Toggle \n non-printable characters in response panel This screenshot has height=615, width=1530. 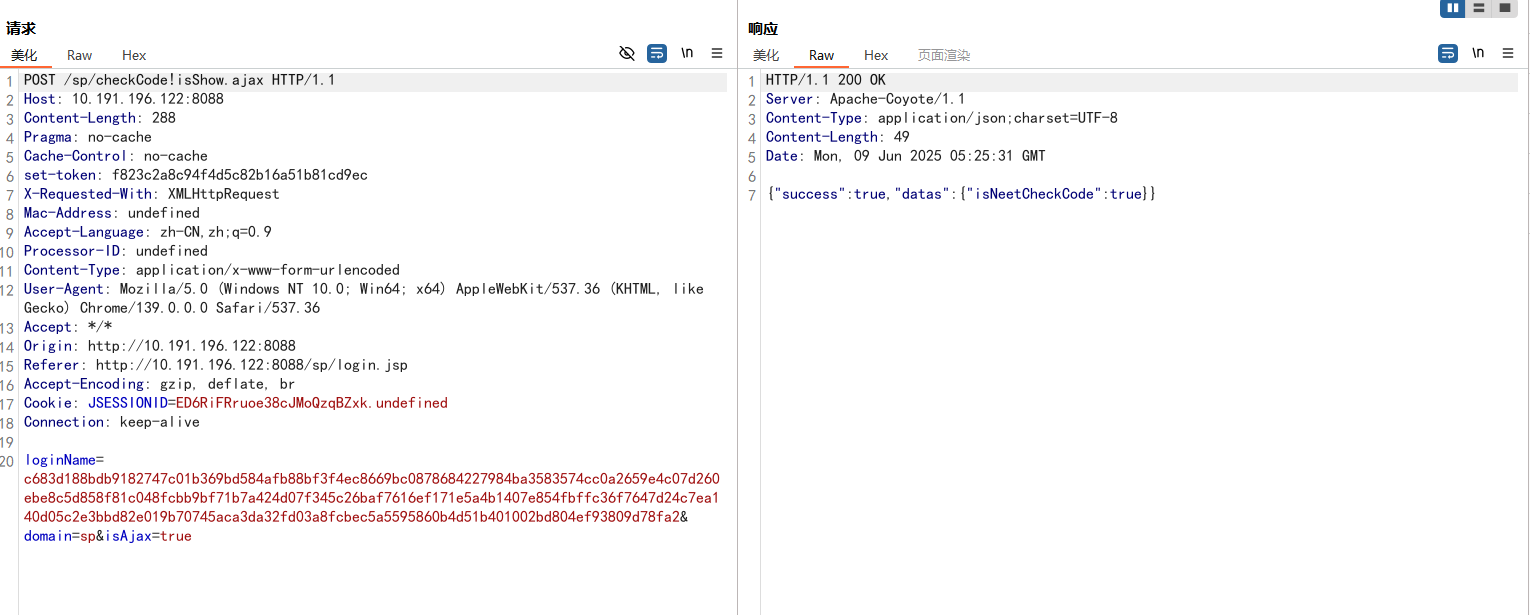(x=1478, y=53)
